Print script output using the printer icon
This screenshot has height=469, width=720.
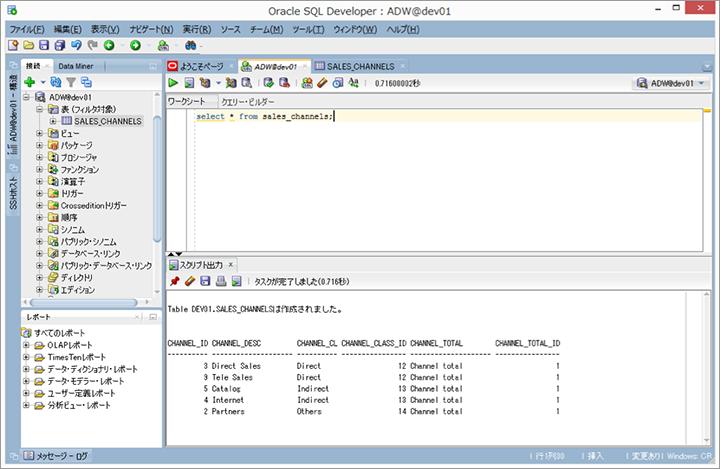(220, 281)
